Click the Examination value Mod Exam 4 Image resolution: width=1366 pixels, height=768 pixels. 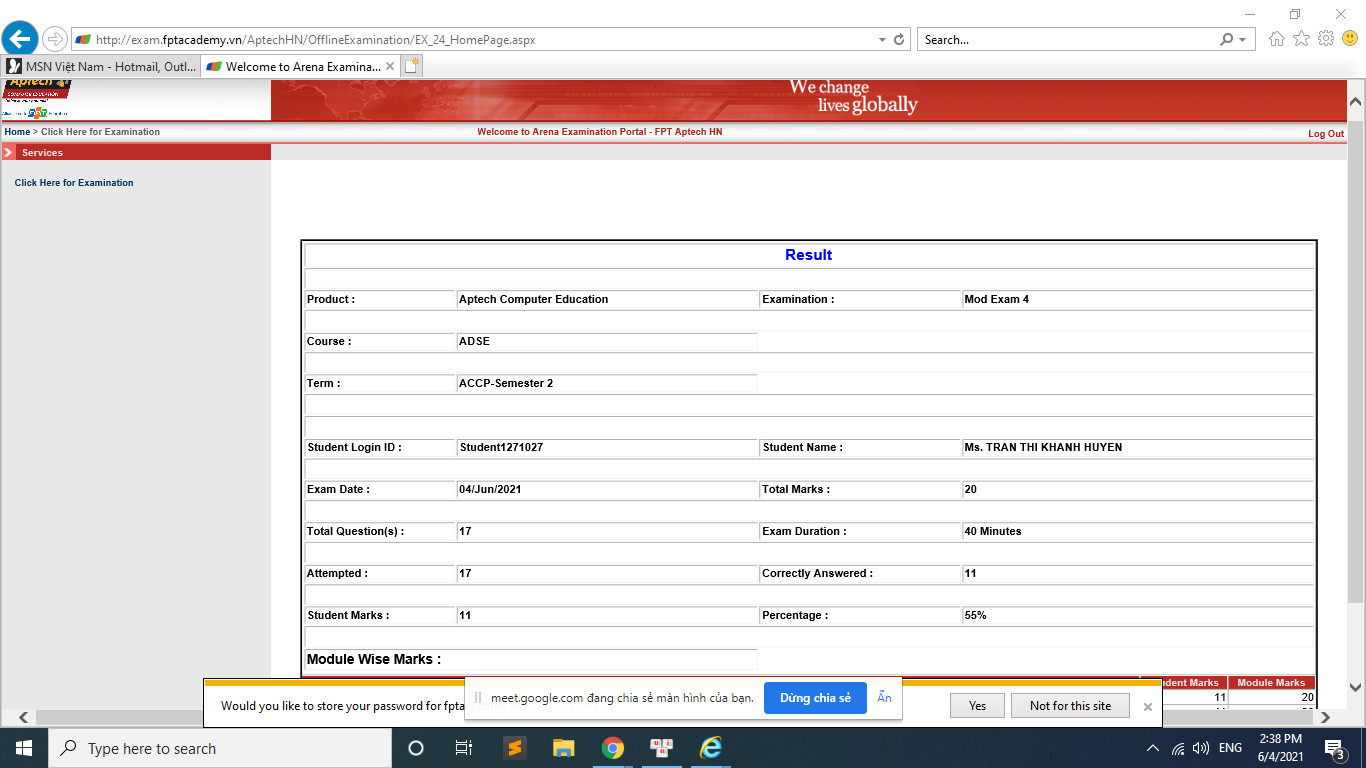996,299
